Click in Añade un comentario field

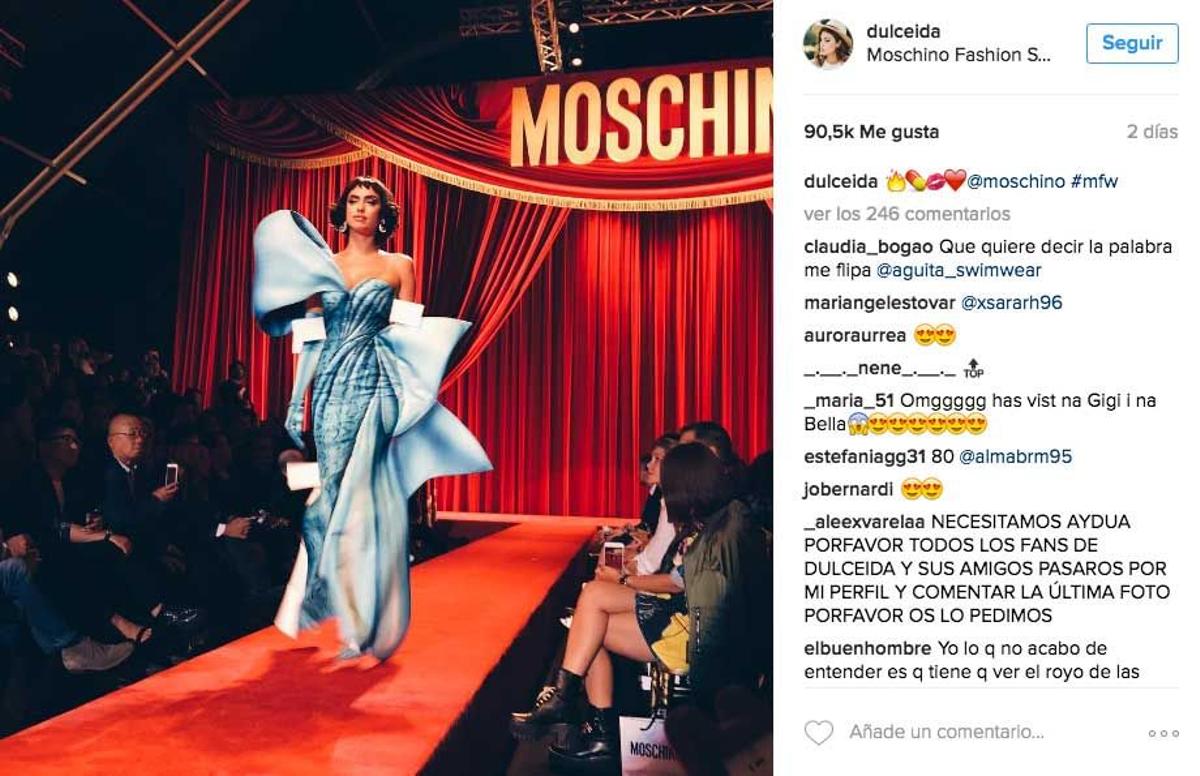[x=946, y=733]
